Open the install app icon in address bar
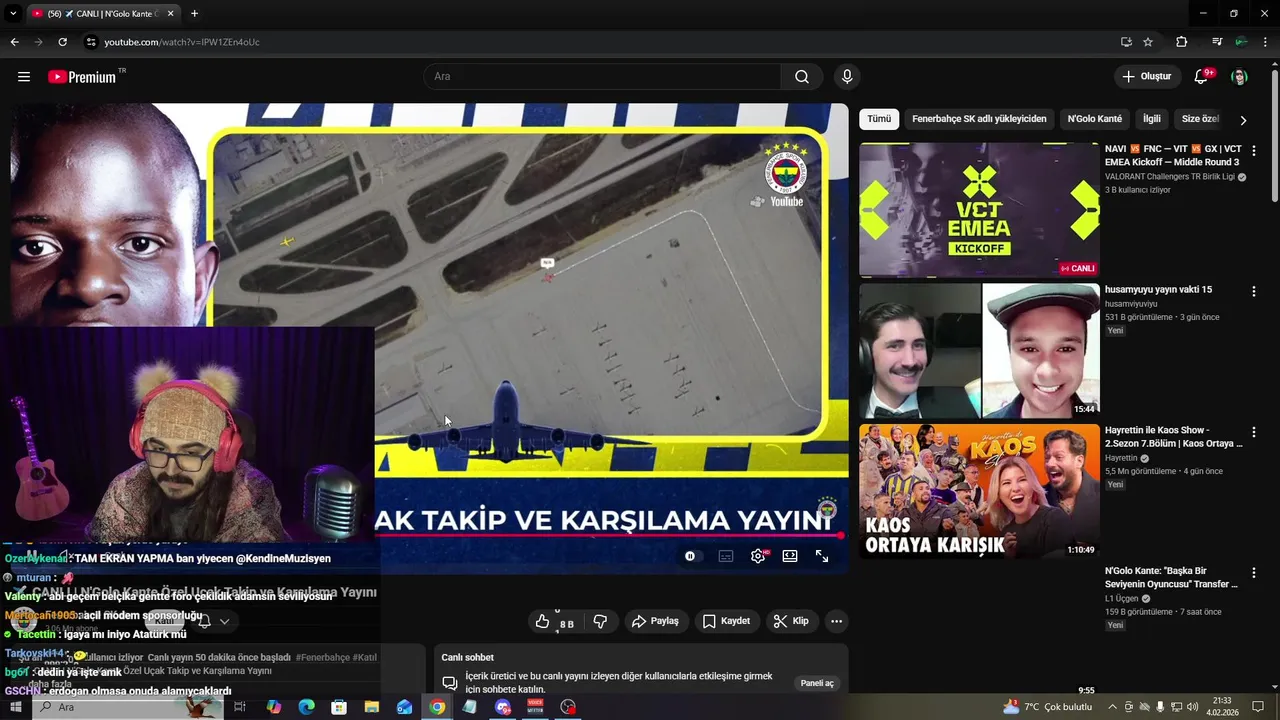This screenshot has width=1280, height=720. 1126,42
